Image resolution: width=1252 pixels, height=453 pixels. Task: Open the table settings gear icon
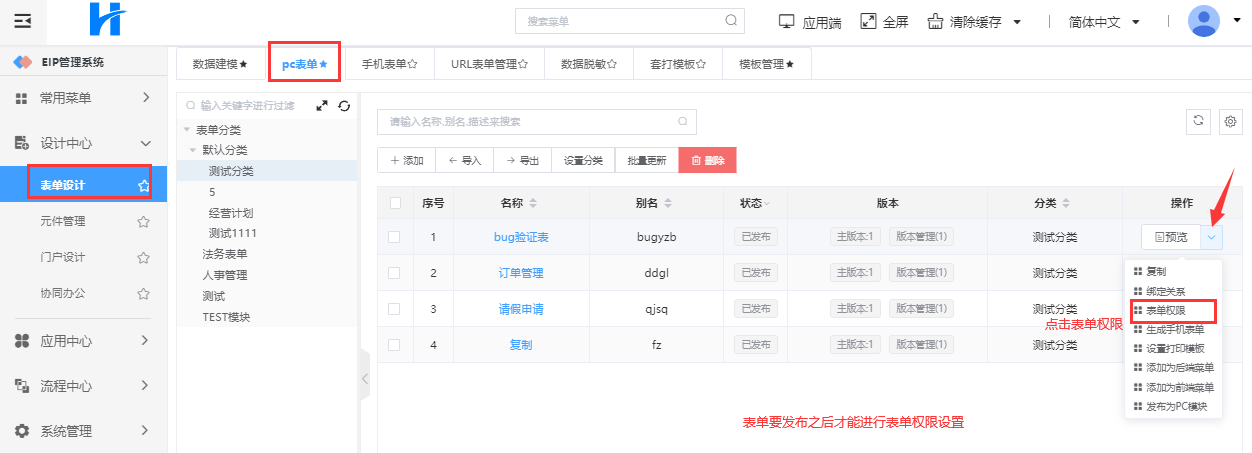pyautogui.click(x=1231, y=121)
